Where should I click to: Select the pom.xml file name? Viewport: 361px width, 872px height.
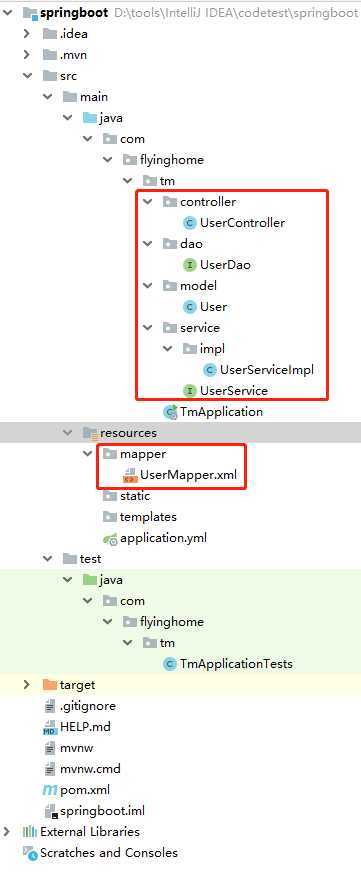(x=85, y=790)
